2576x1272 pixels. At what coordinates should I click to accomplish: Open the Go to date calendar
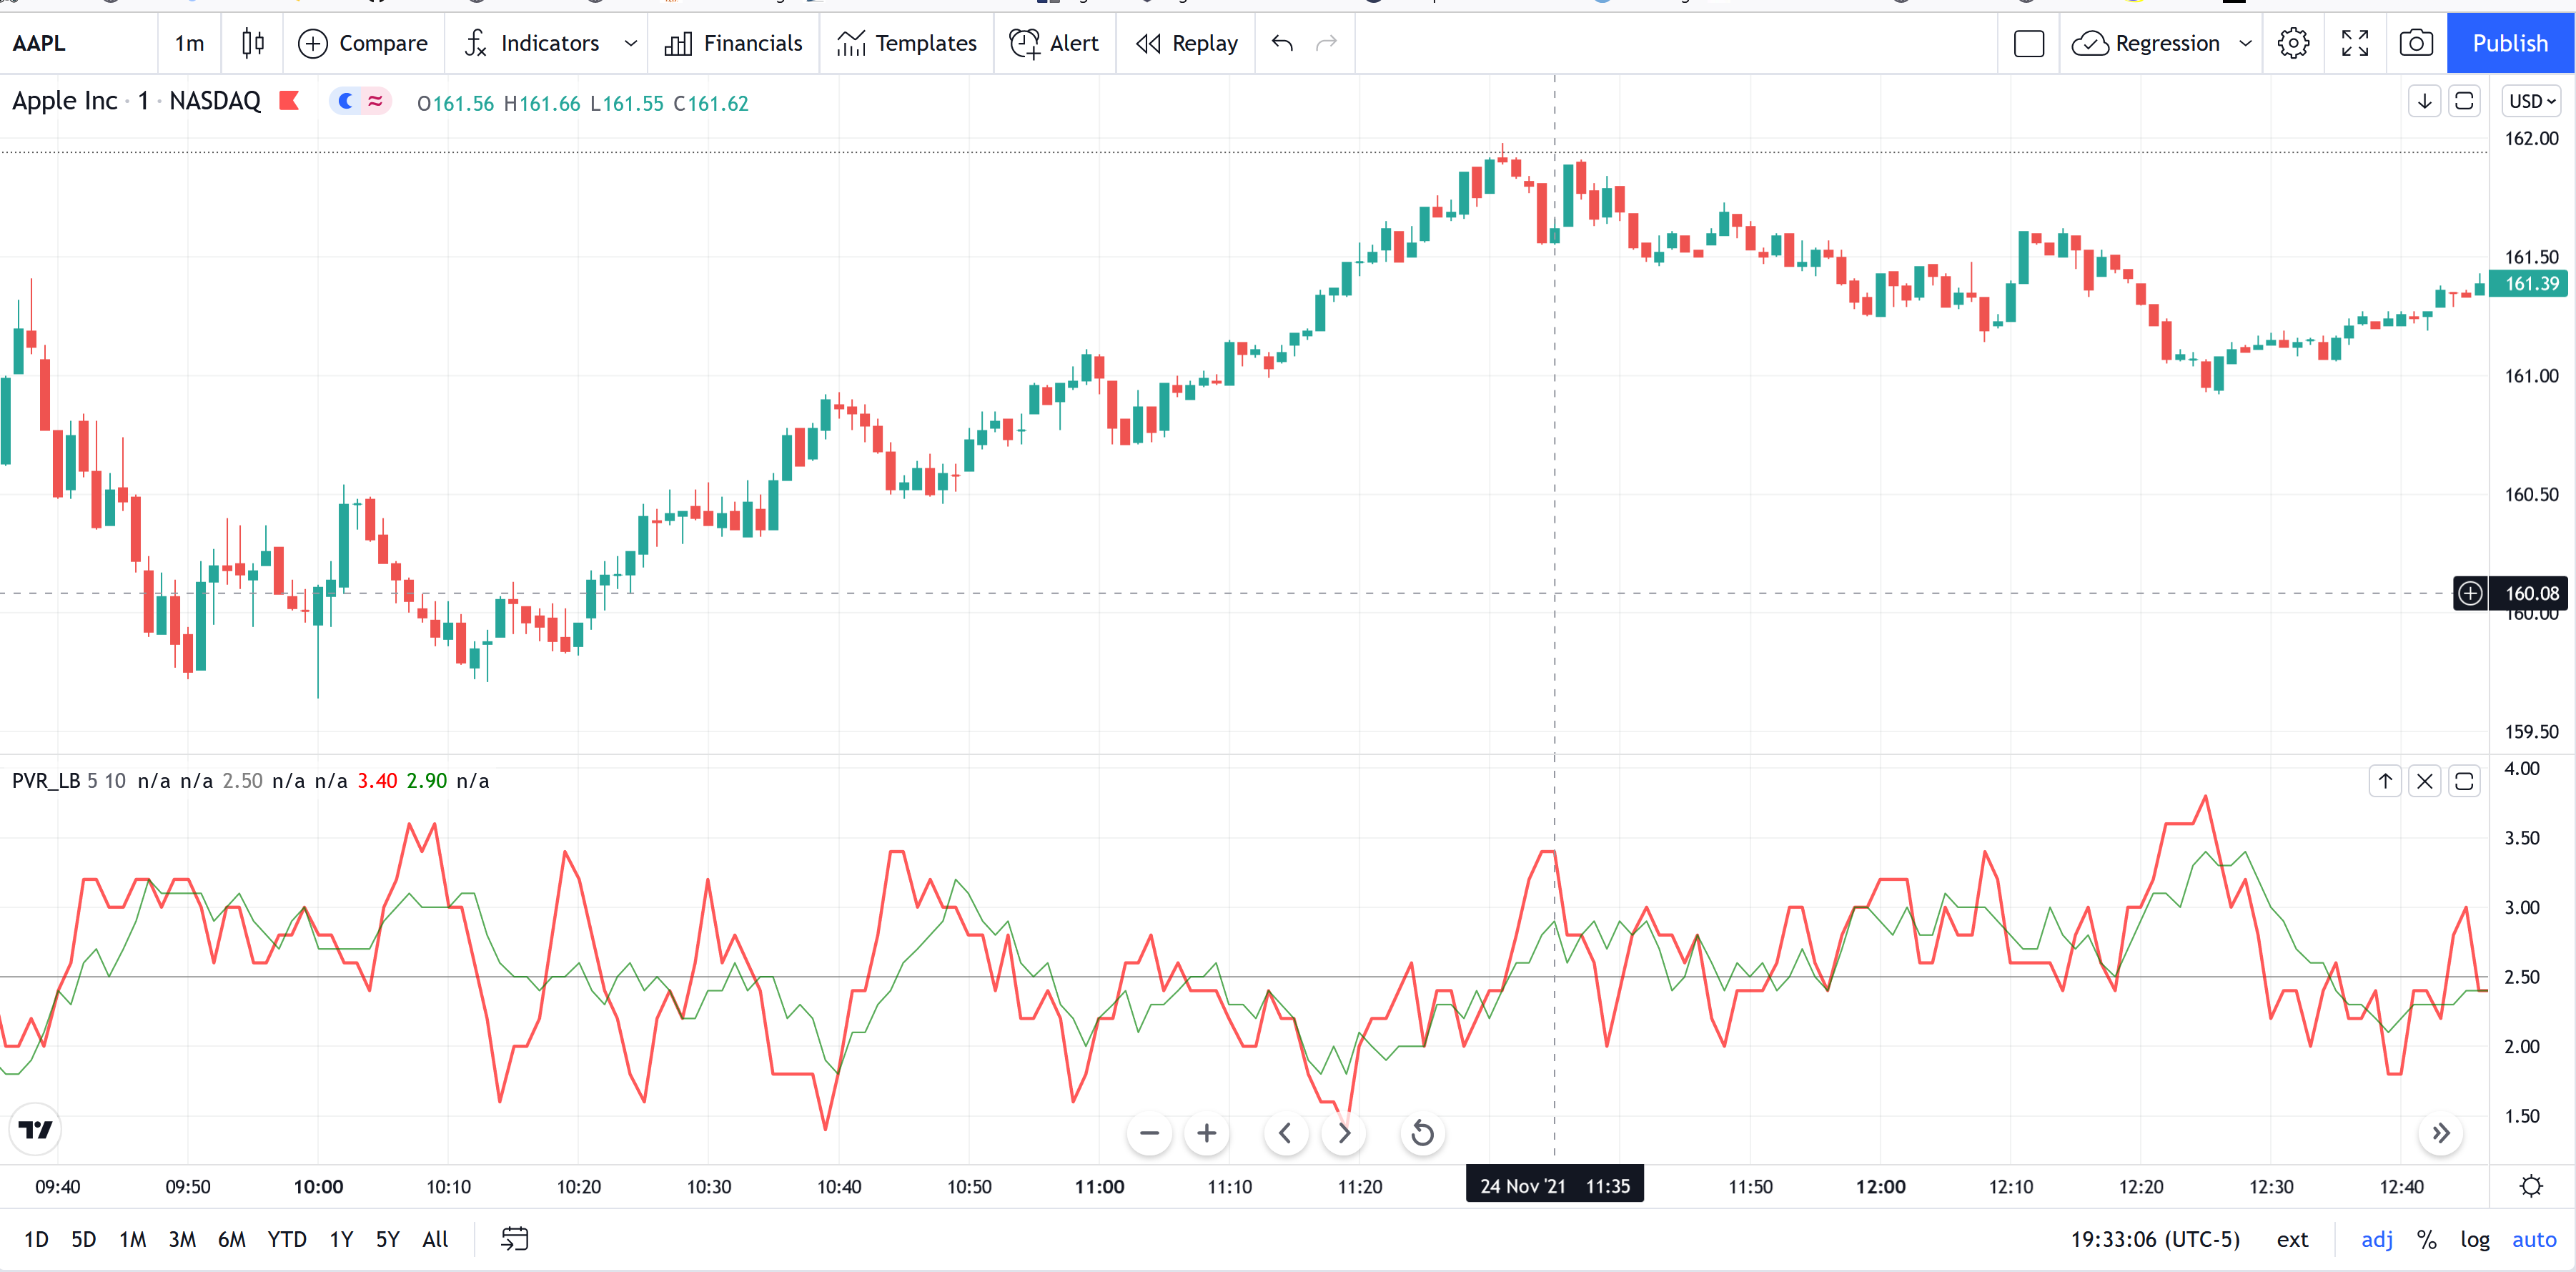click(x=514, y=1239)
